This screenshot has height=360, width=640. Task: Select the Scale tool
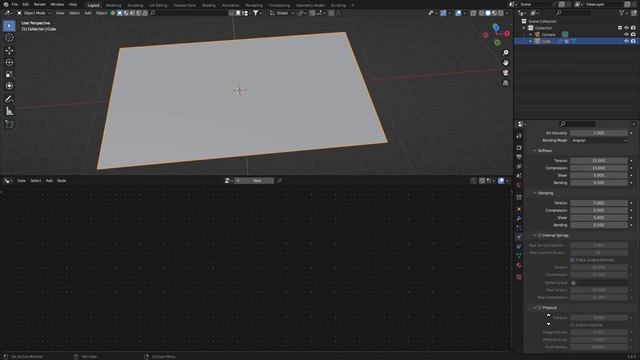[9, 74]
